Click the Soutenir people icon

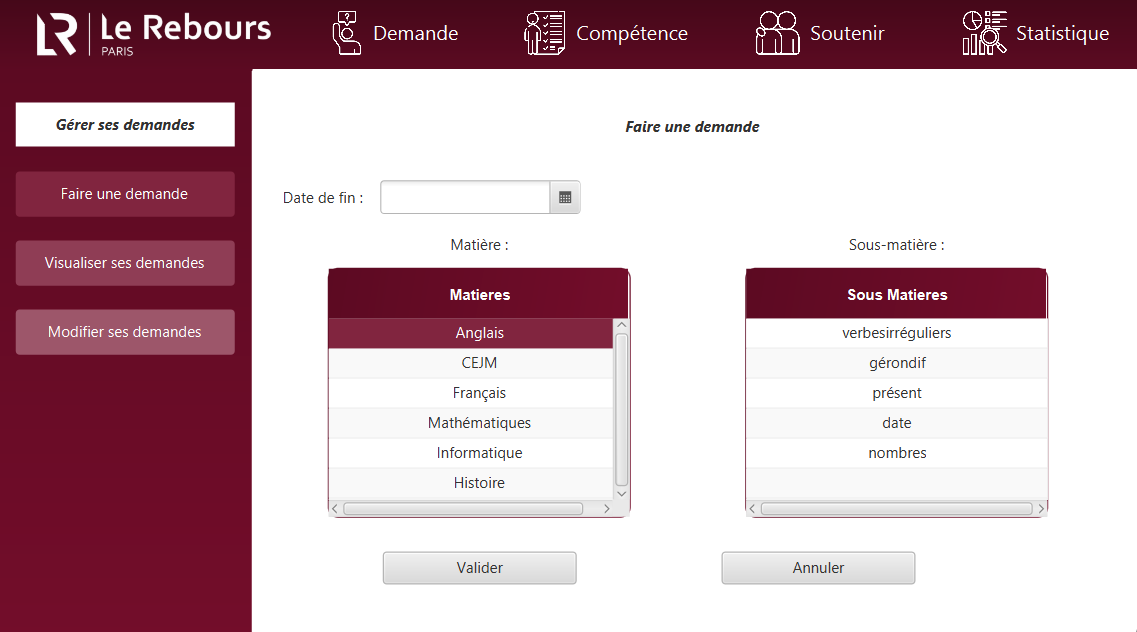(x=777, y=33)
